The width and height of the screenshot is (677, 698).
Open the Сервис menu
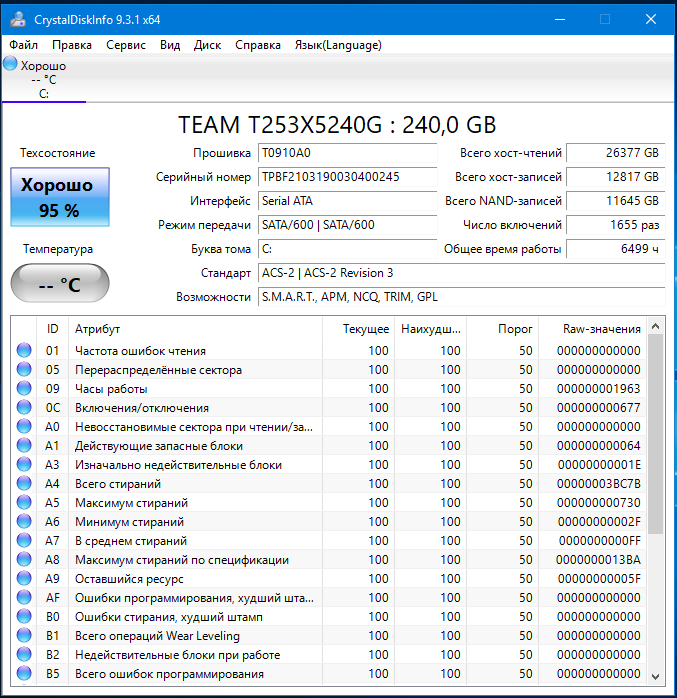[x=126, y=45]
